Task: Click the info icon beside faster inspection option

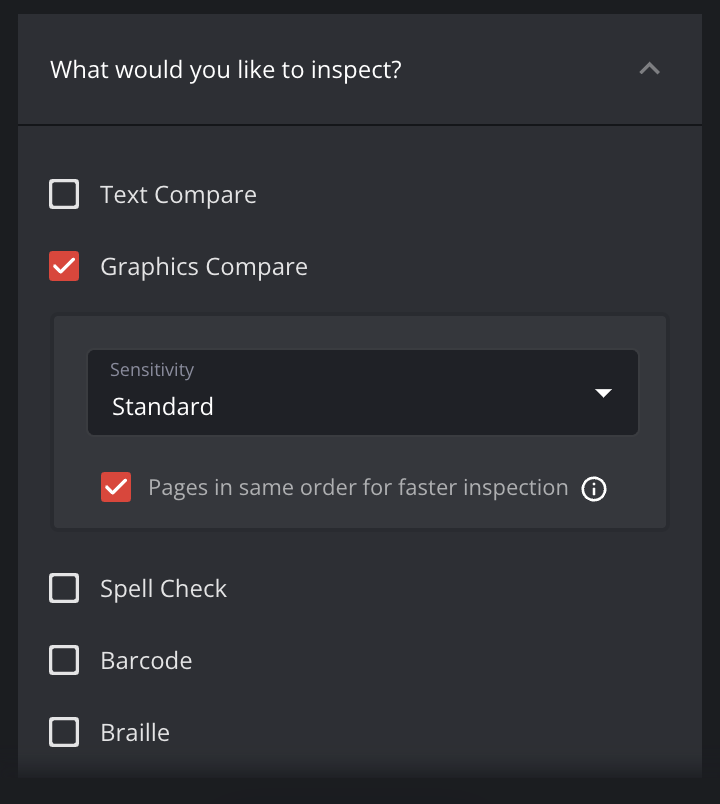Action: point(594,489)
